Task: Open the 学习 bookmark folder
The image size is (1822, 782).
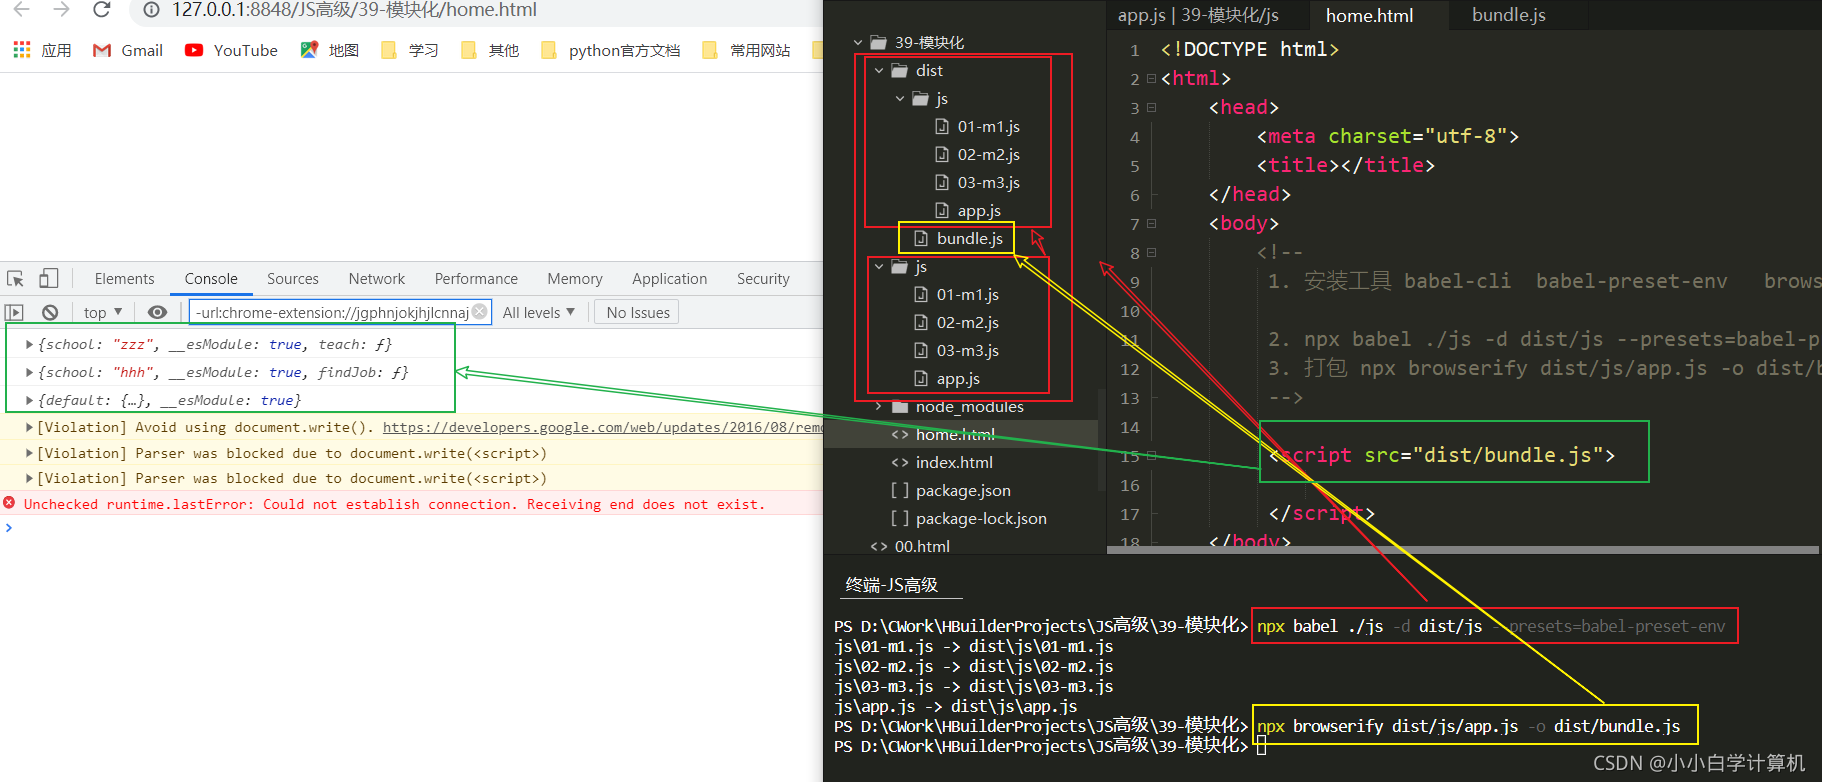Action: click(x=410, y=50)
